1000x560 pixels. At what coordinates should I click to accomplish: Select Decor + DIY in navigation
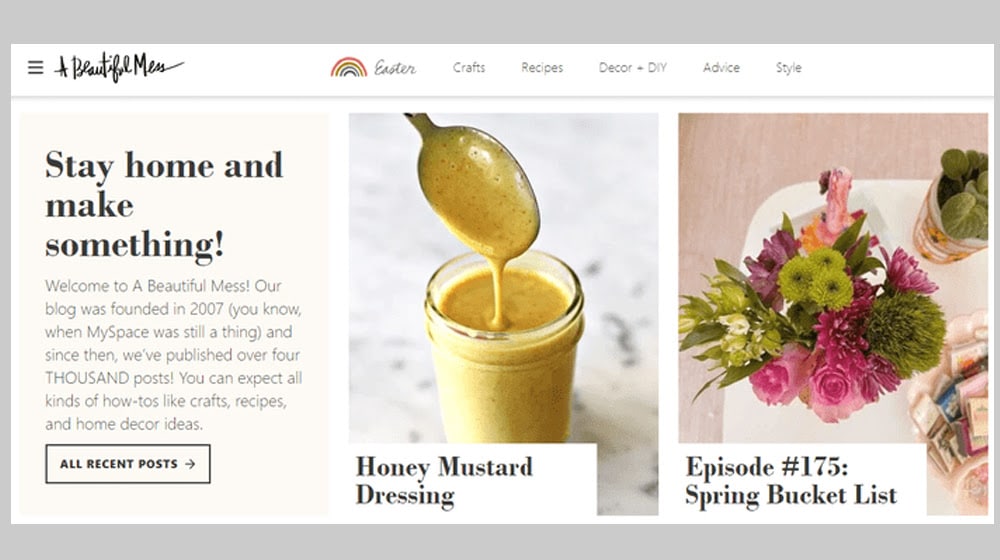click(x=633, y=68)
